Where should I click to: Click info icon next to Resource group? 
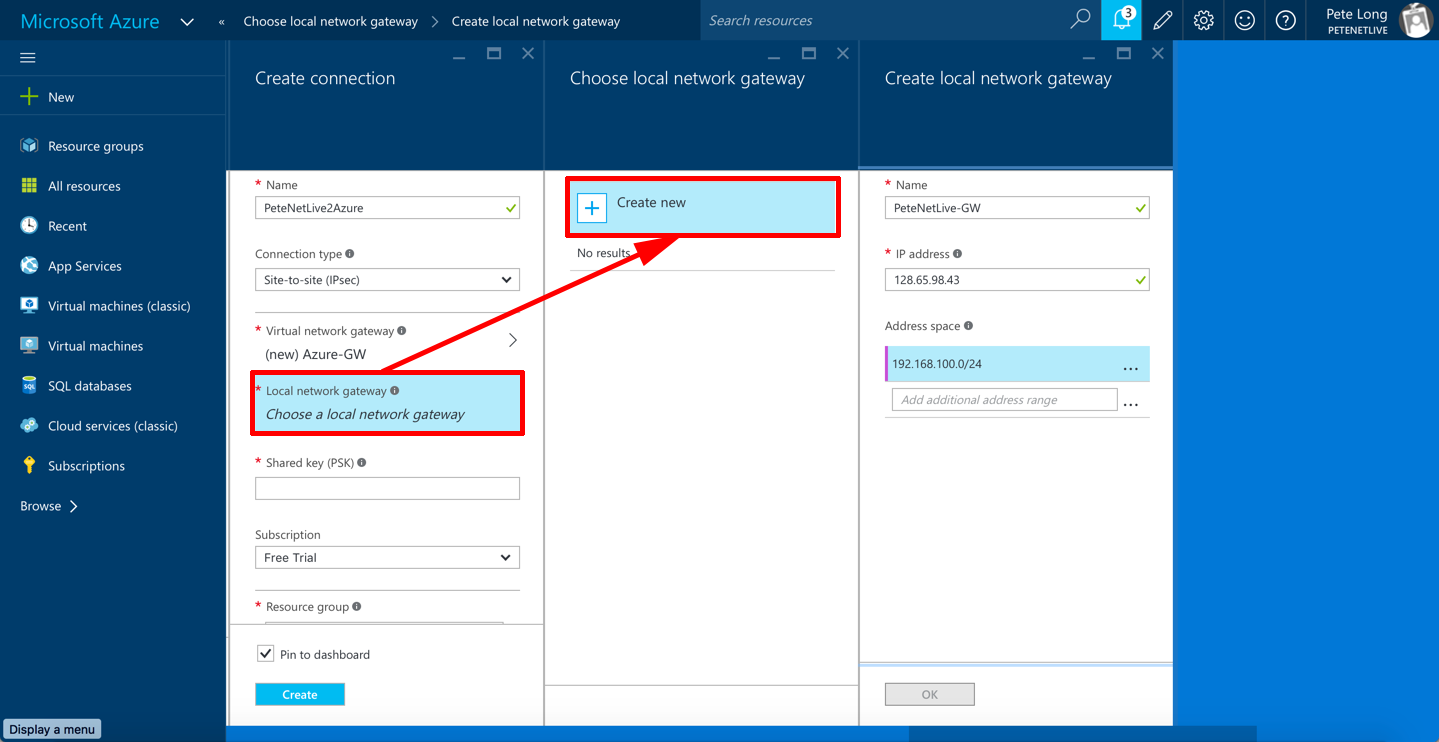pos(357,607)
